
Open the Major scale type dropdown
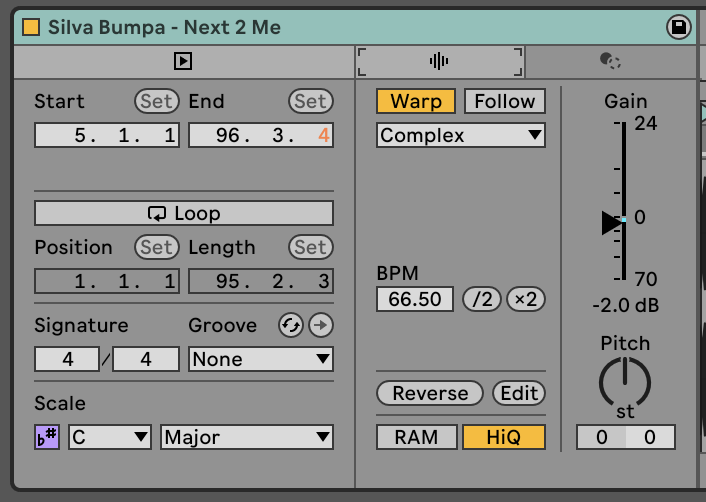(247, 437)
